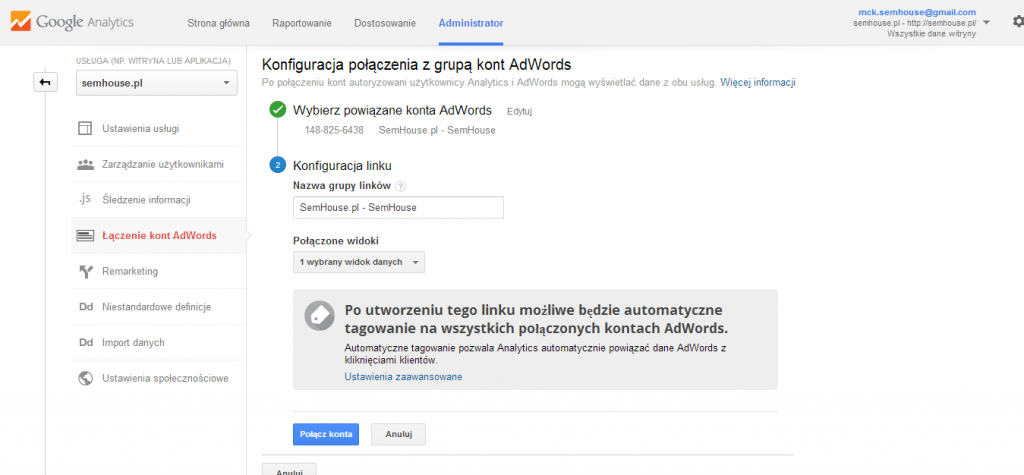Click the Remarketing funnel icon
The width and height of the screenshot is (1024, 475).
[85, 271]
